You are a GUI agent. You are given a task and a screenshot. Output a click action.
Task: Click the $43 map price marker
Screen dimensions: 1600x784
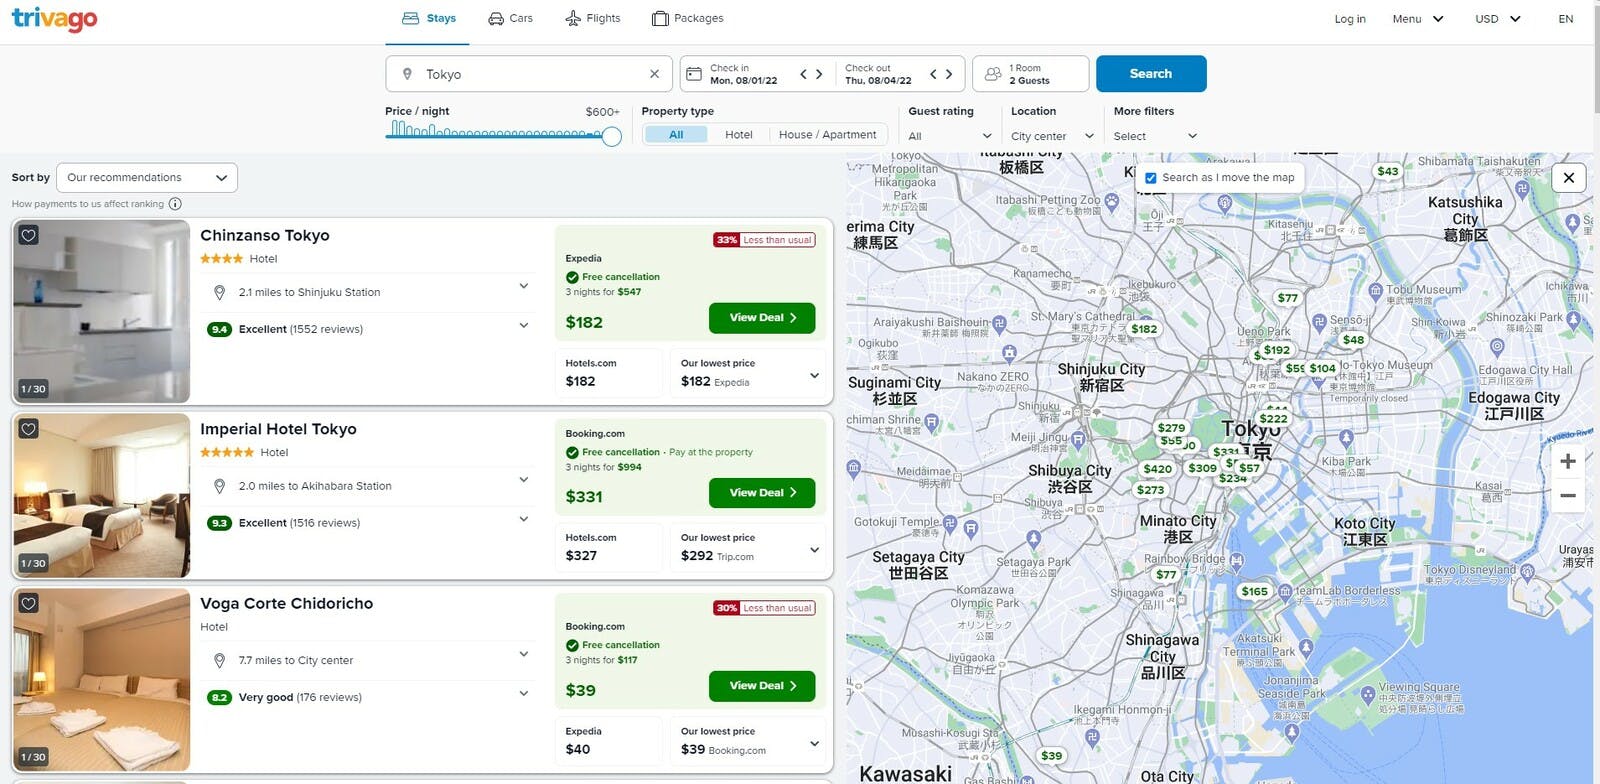coord(1388,171)
